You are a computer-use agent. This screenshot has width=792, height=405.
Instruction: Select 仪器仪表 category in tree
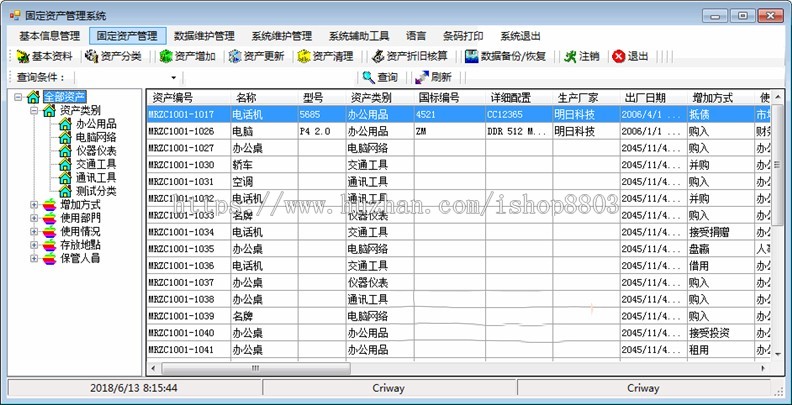pos(96,150)
